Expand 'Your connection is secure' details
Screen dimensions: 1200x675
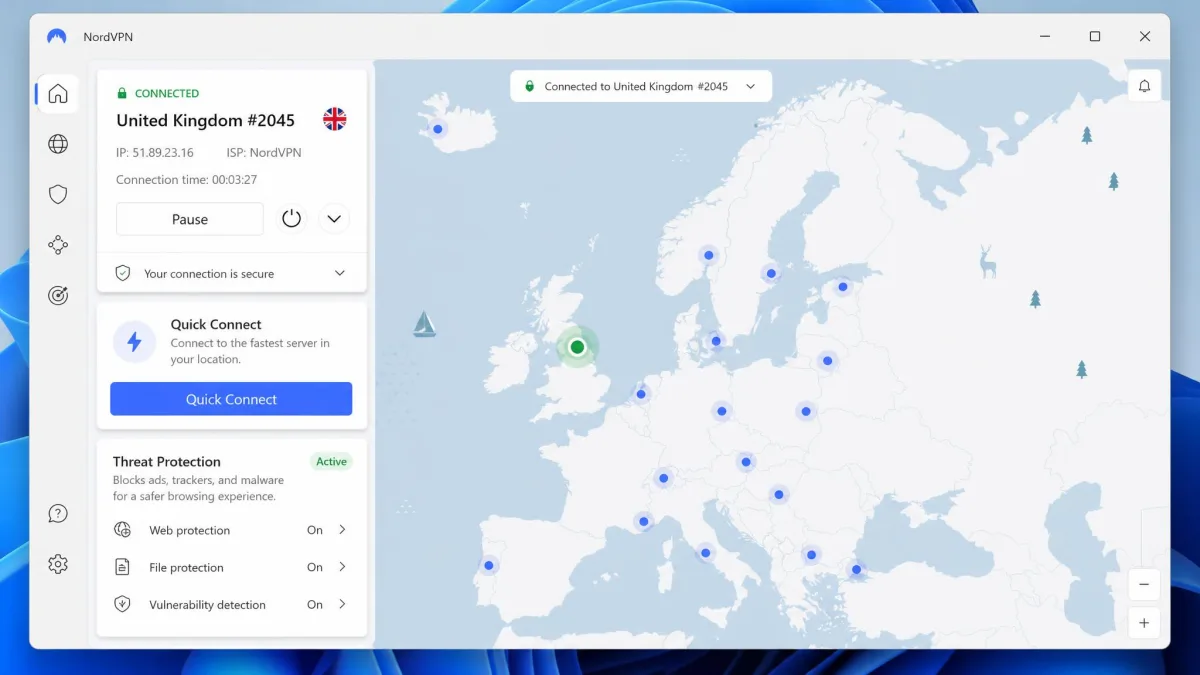tap(340, 273)
